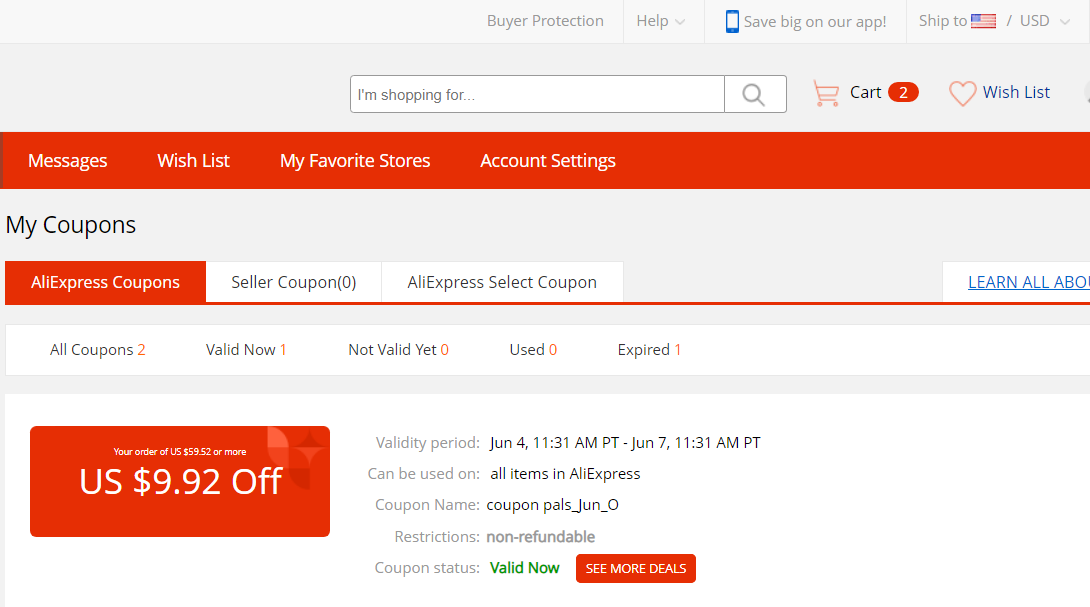Click the SEE MORE DEALS button
Viewport: 1090px width, 607px height.
pos(635,568)
